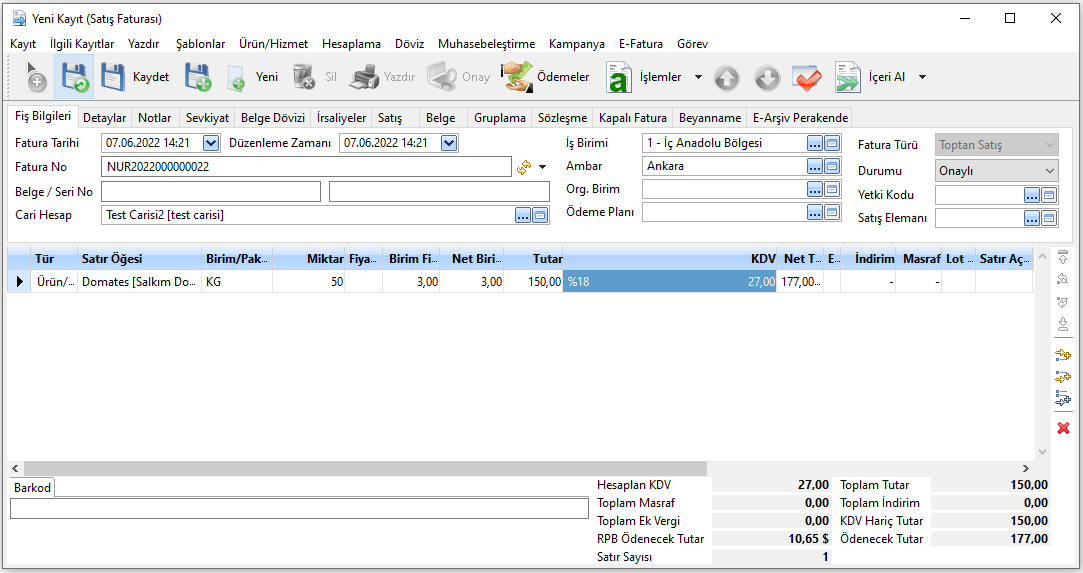Open the İlgili Kayıtlar menu

point(82,43)
